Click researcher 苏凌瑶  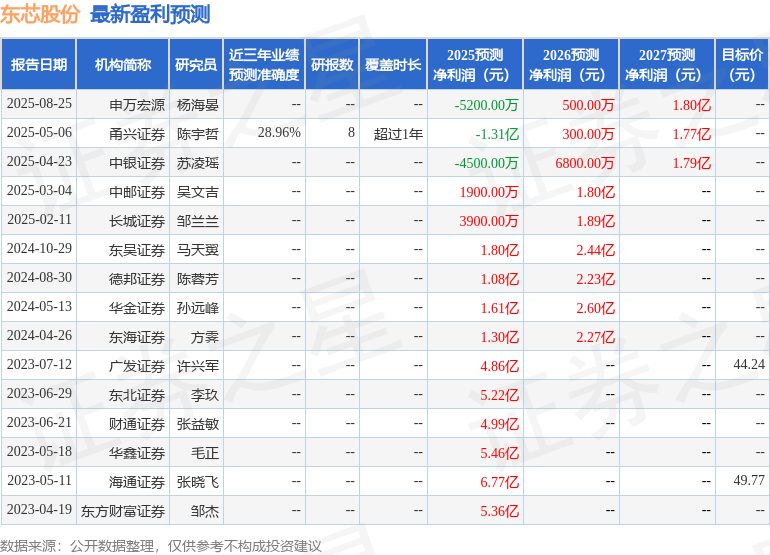pos(197,163)
